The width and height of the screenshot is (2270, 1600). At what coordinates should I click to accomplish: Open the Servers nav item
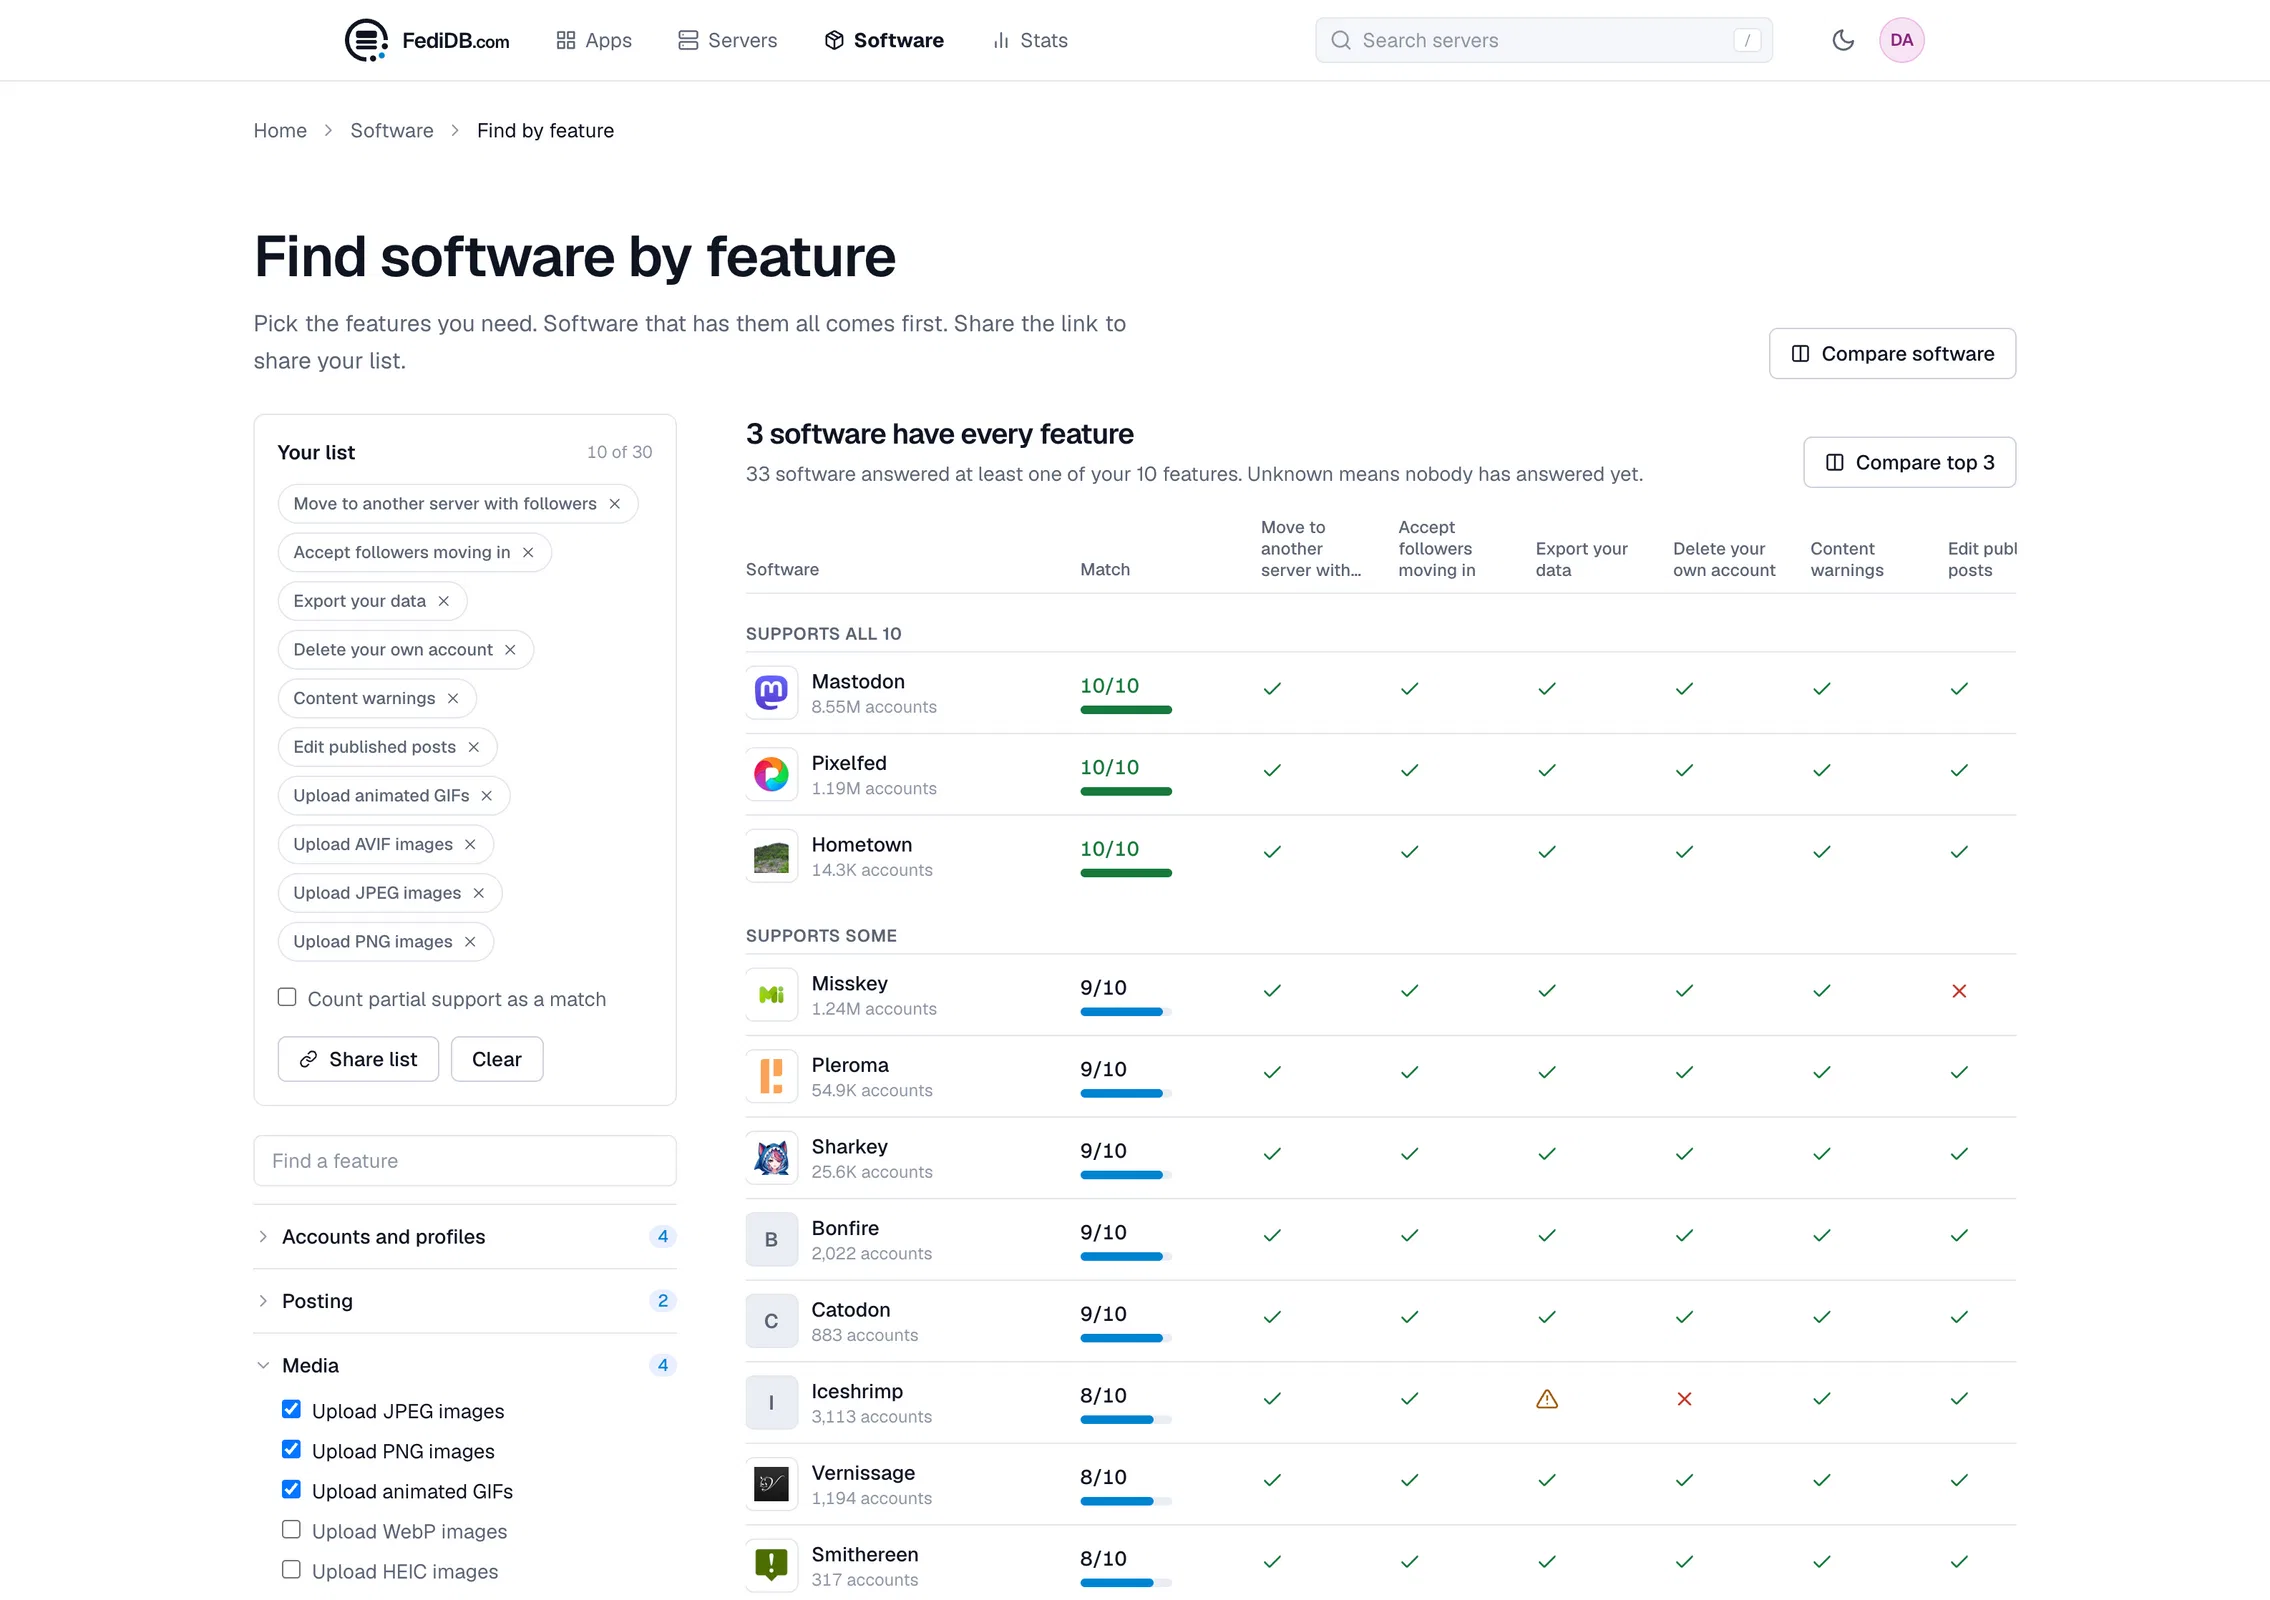pyautogui.click(x=727, y=40)
